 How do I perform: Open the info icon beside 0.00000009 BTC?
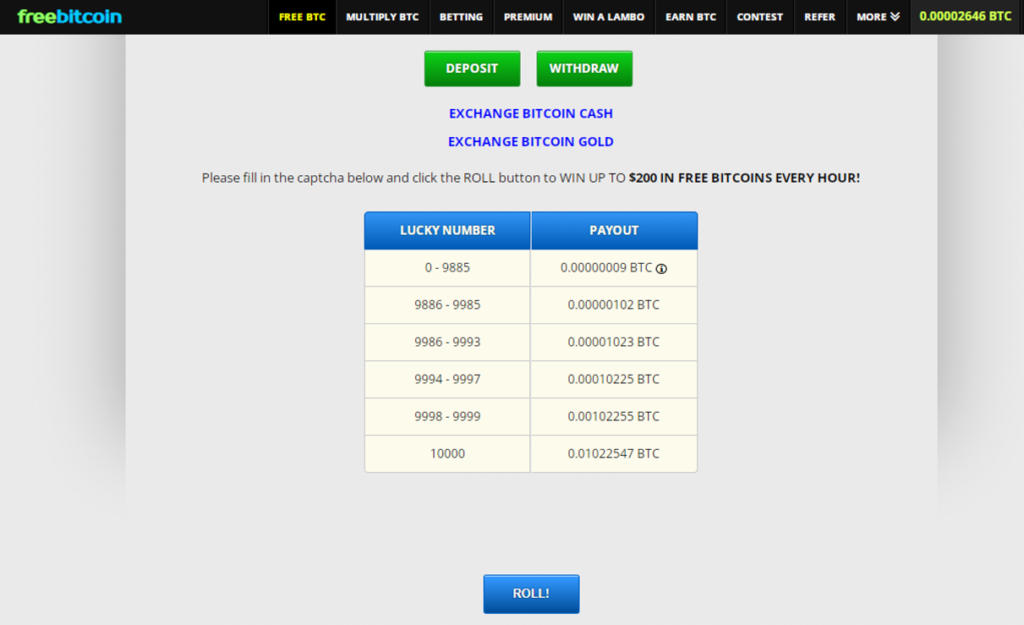pos(661,268)
